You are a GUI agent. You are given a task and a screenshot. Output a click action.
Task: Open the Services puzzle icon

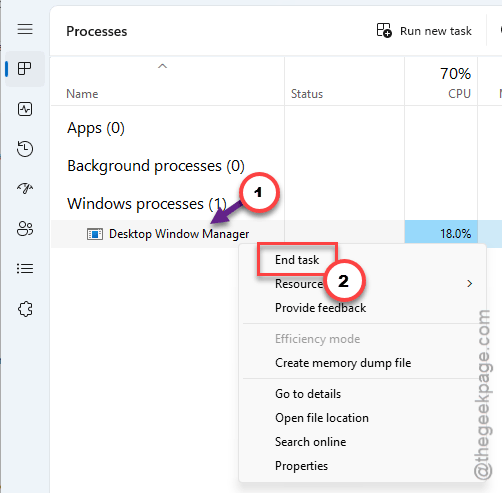(x=25, y=309)
